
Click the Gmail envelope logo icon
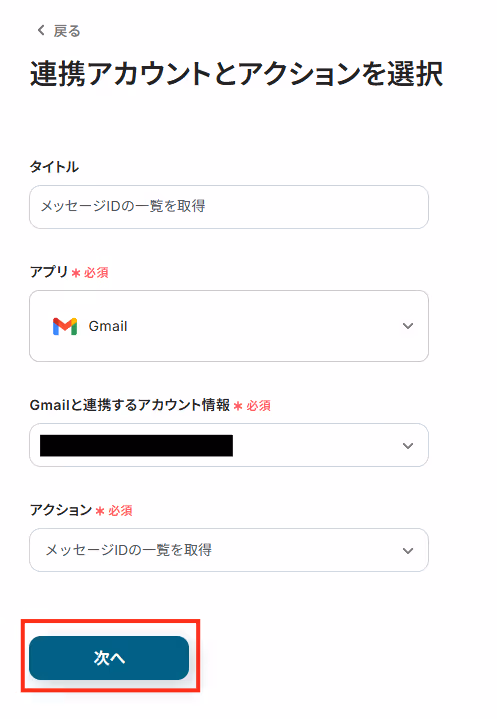point(65,326)
